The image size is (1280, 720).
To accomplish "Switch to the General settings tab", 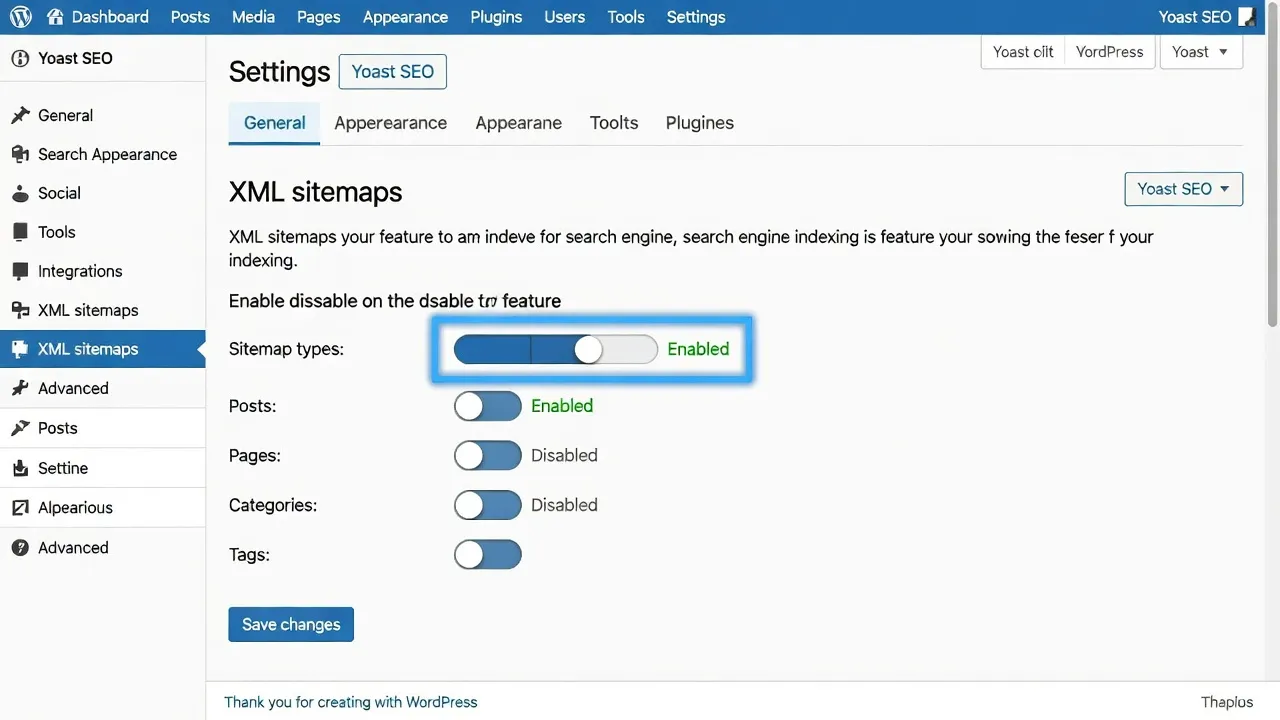I will [x=274, y=123].
